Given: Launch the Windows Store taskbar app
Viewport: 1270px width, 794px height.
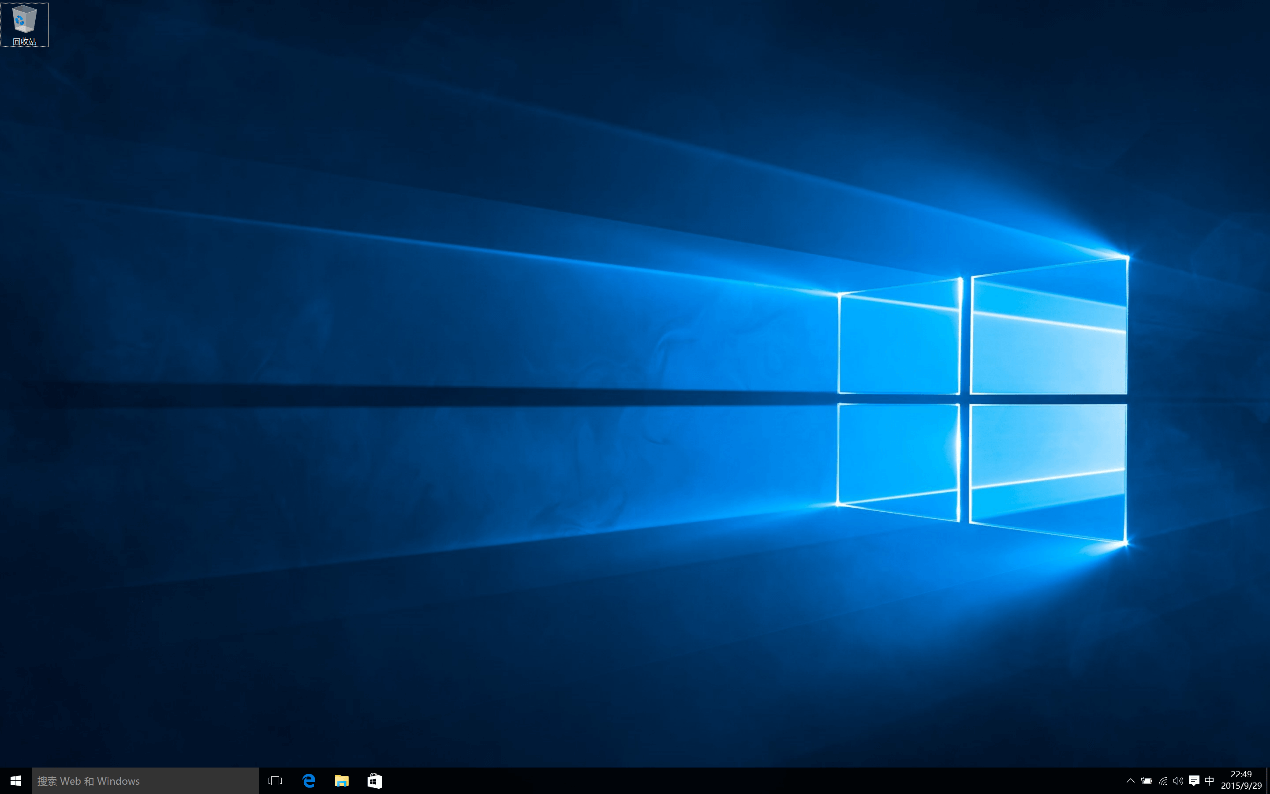Looking at the screenshot, I should pyautogui.click(x=374, y=781).
